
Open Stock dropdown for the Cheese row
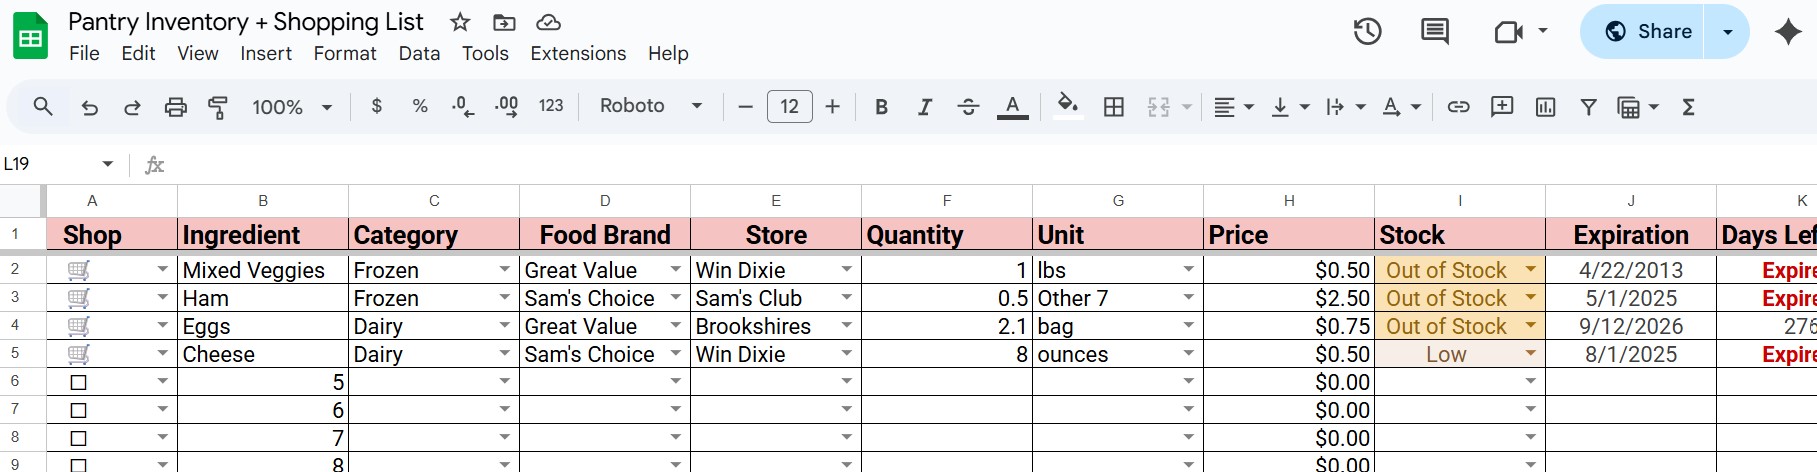point(1529,354)
